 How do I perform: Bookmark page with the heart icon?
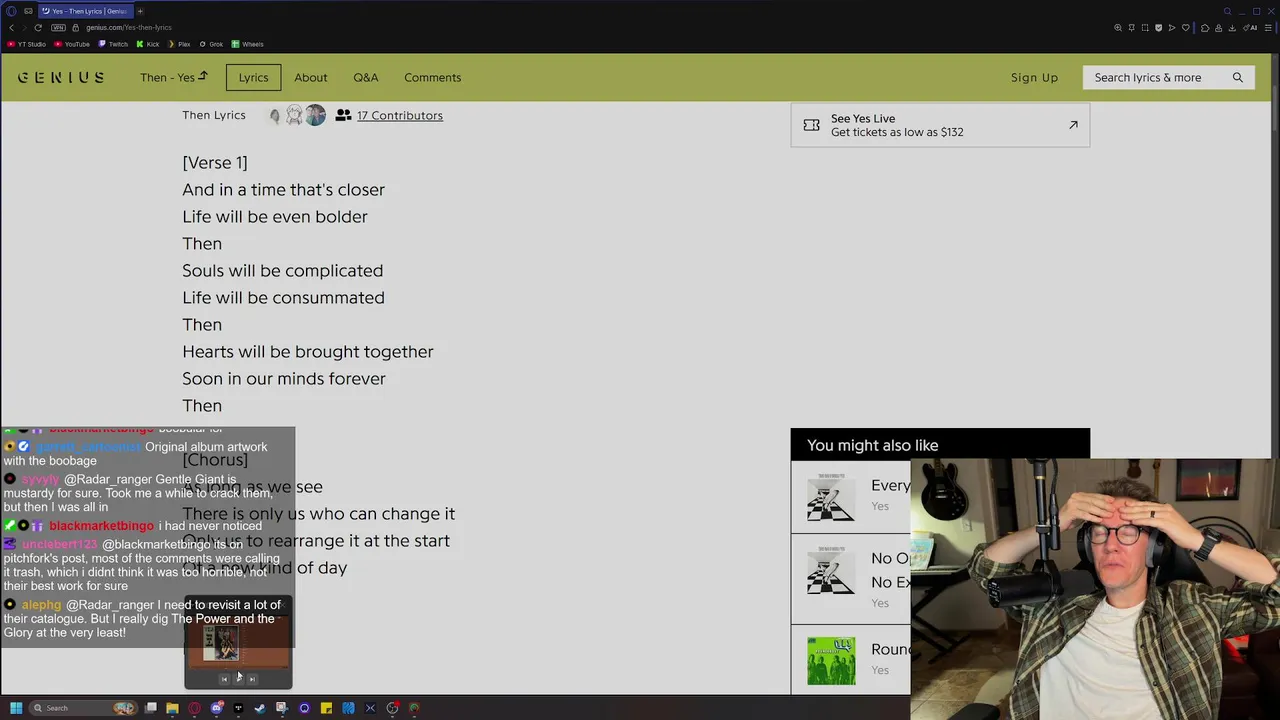click(1186, 28)
